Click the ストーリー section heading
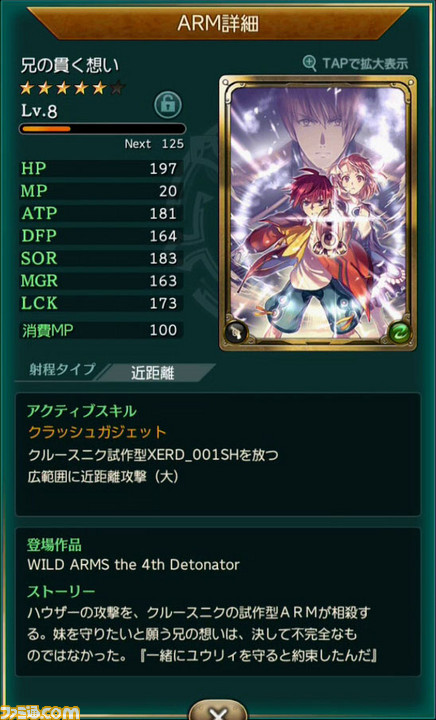The image size is (436, 720). pos(61,591)
